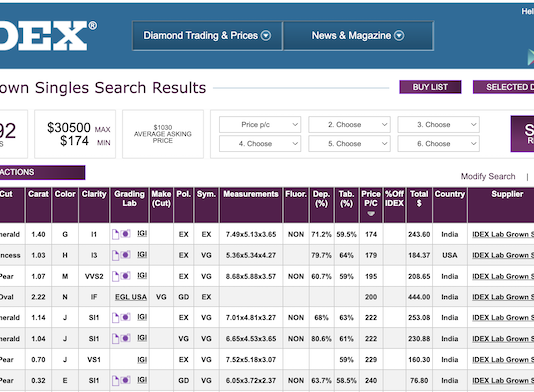Open the Price p/c sort dropdown
The height and width of the screenshot is (392, 534).
260,125
